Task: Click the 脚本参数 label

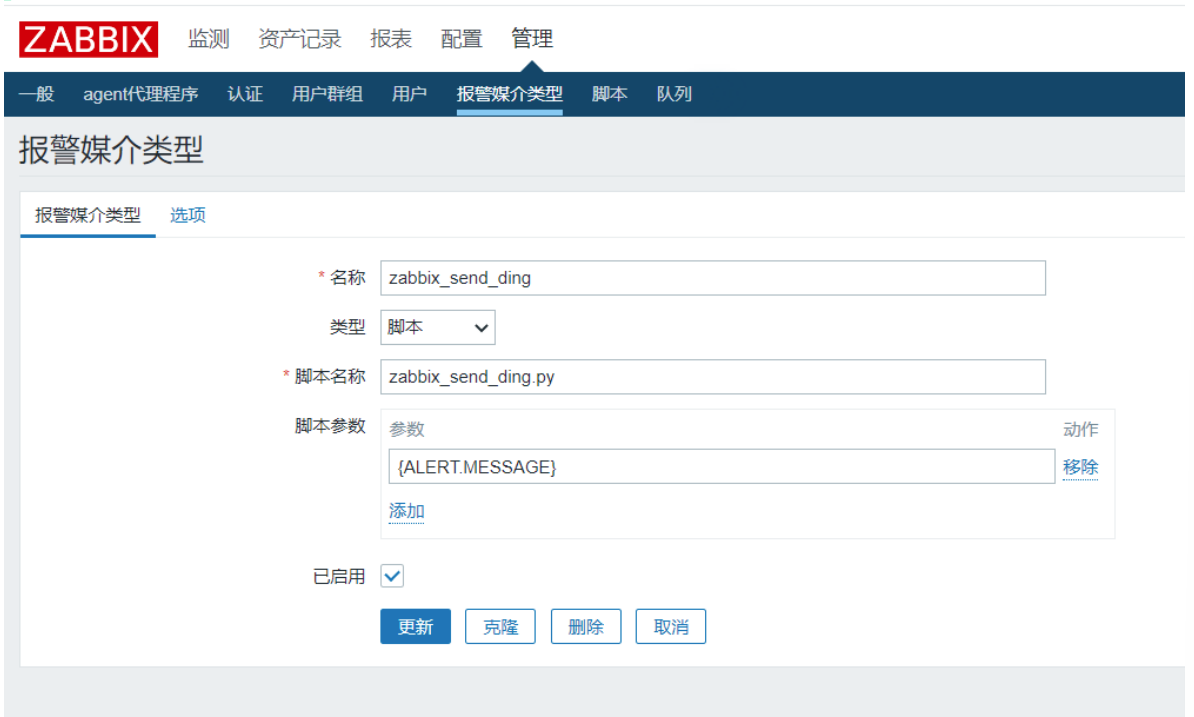Action: point(330,426)
